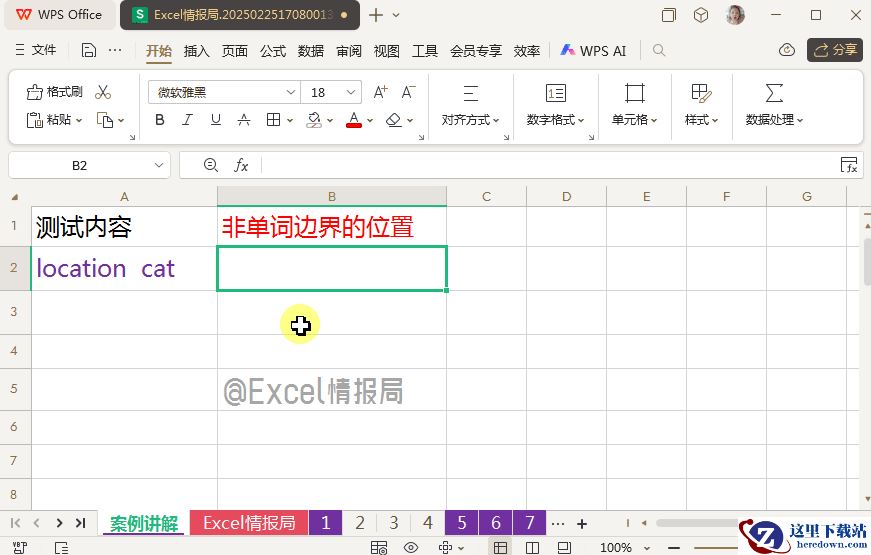
Task: Toggle Strikethrough formatting
Action: tap(244, 119)
